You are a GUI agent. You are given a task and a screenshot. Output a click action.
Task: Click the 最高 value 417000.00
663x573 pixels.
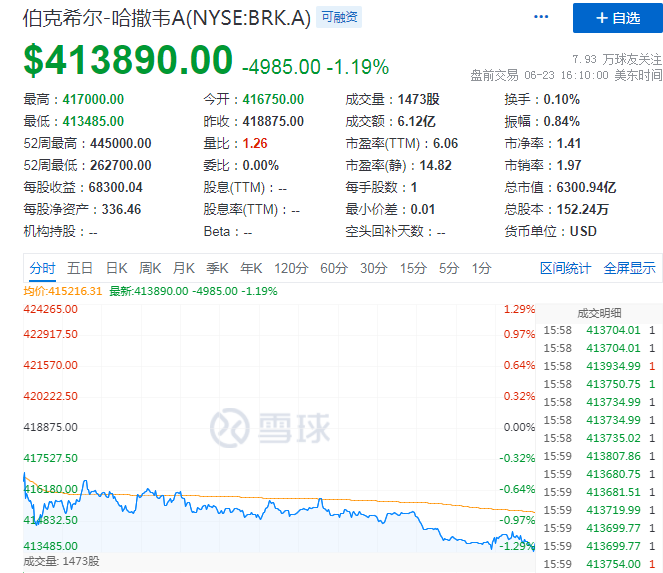tap(93, 99)
